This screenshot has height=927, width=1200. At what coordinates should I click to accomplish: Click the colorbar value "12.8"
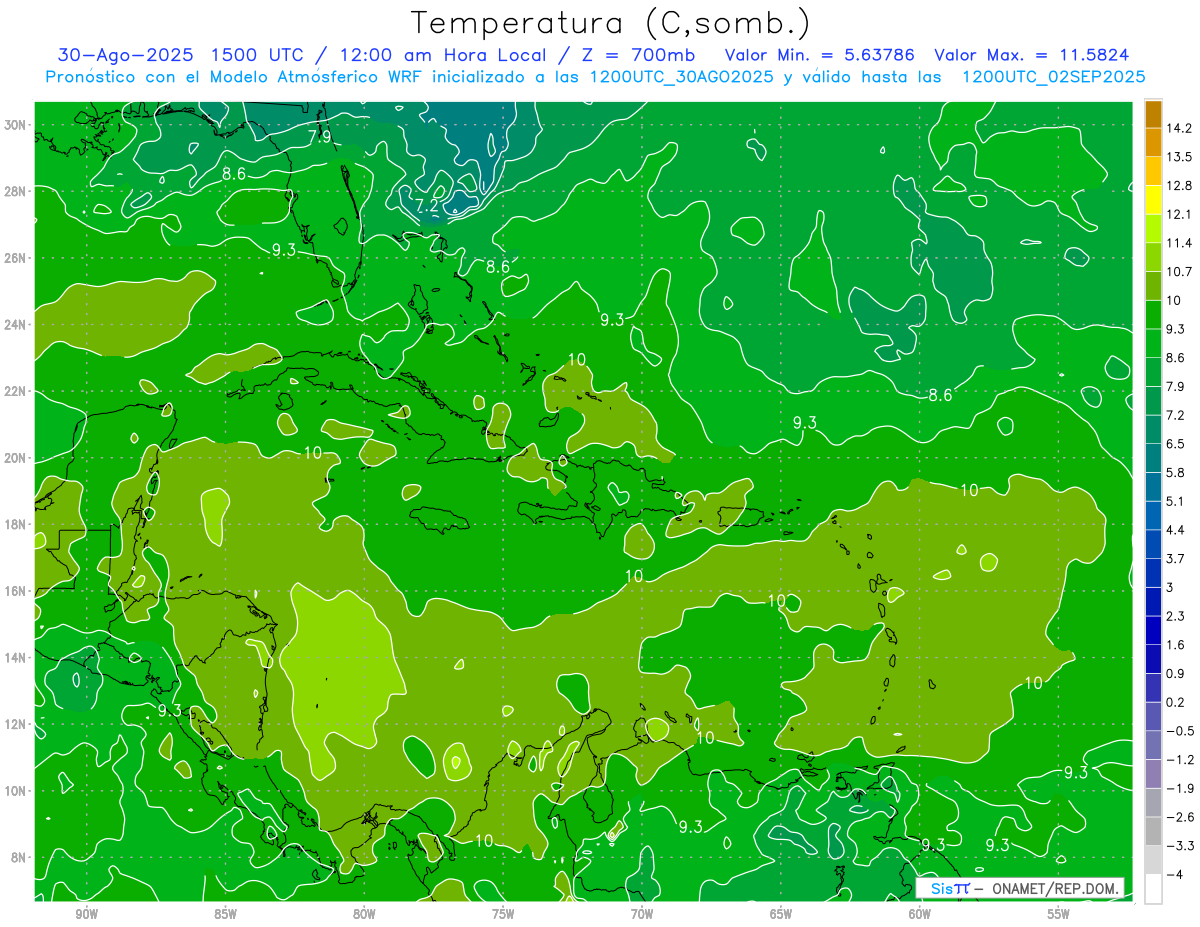1179,186
